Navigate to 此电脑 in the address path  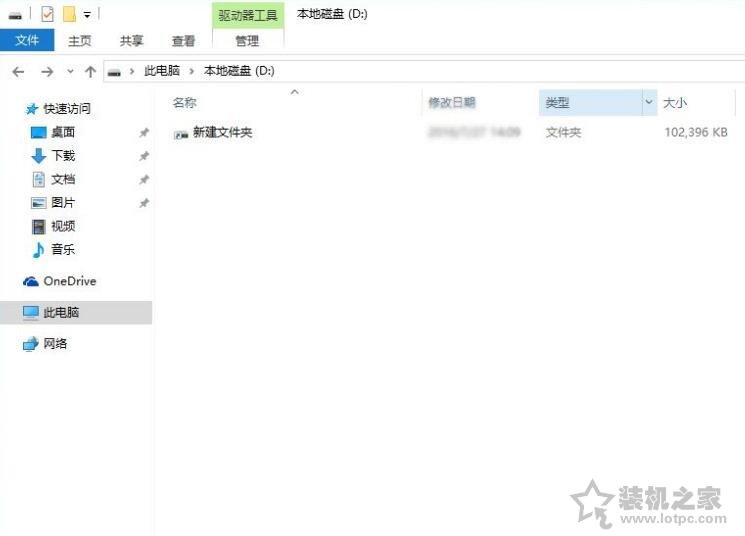coord(162,71)
